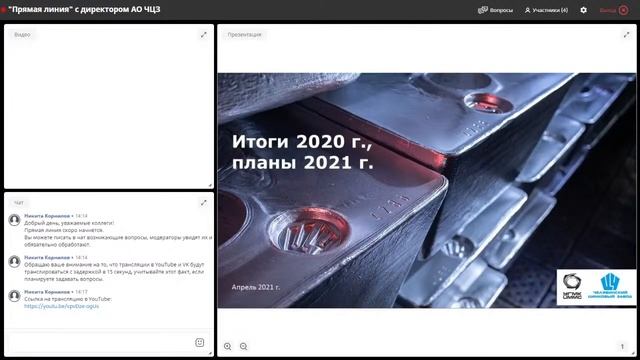The width and height of the screenshot is (640, 360).
Task: Zoom out on the presentation slide
Action: point(244,346)
